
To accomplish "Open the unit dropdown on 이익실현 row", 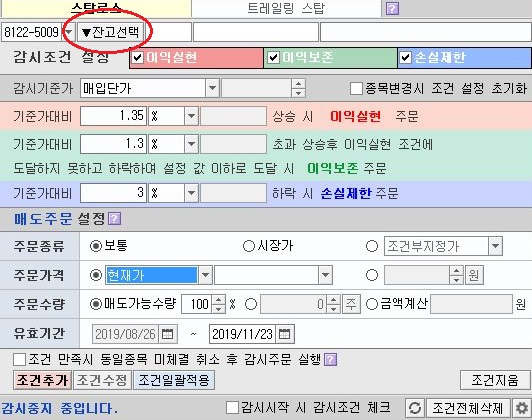I will [x=191, y=116].
